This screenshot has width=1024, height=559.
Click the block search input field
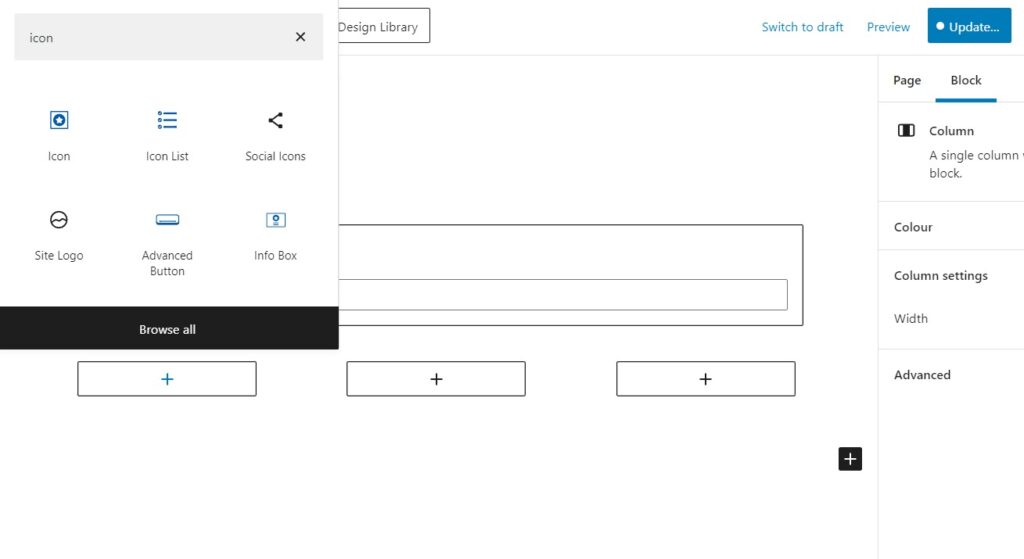pos(150,38)
